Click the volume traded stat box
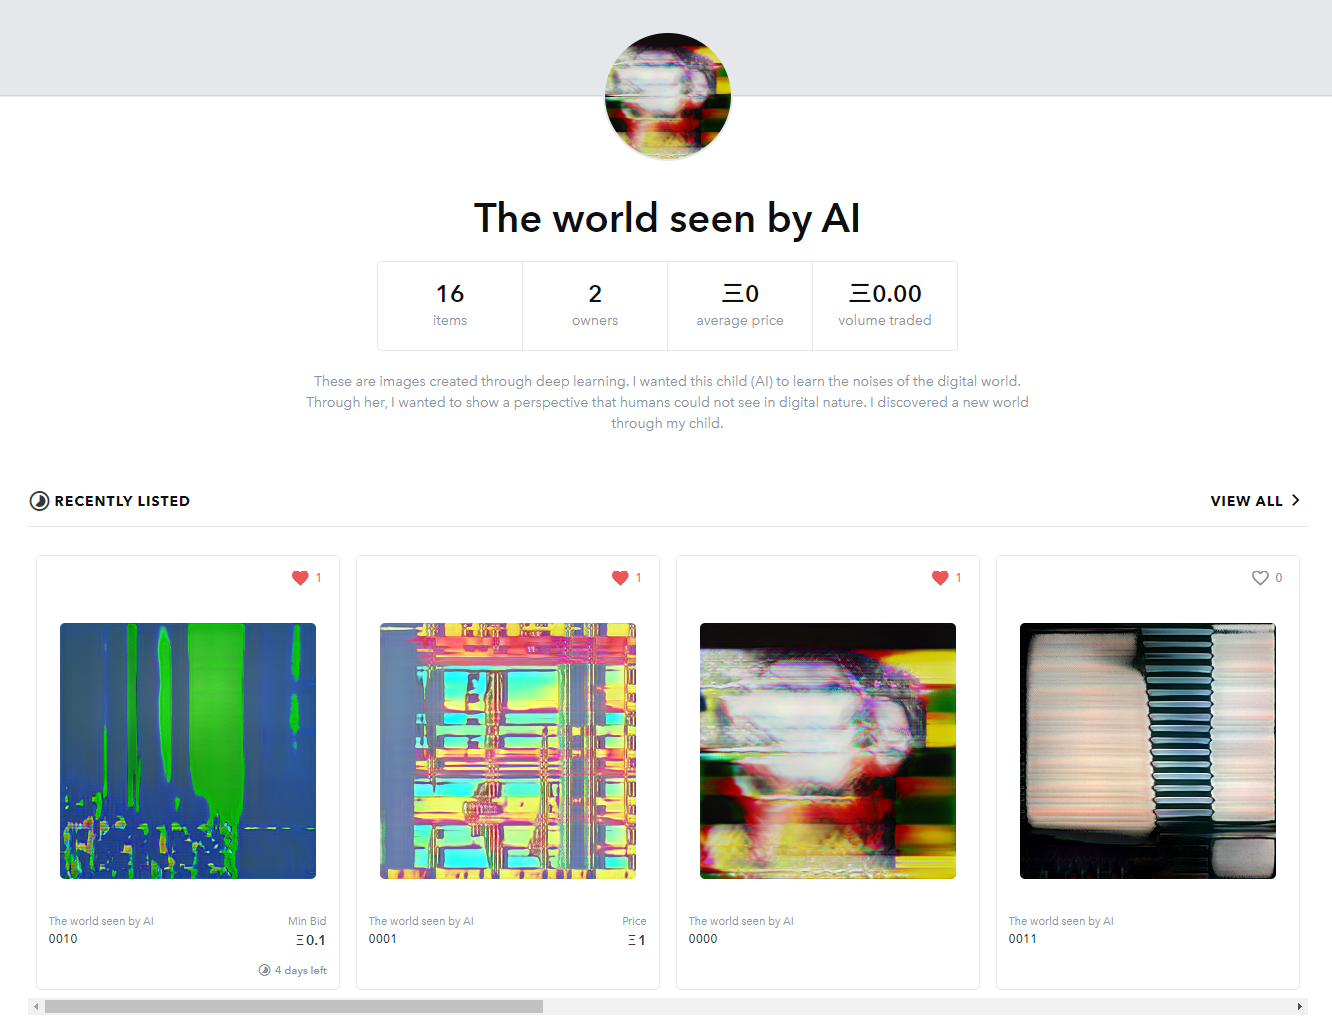Screen dimensions: 1332x1031 (x=885, y=306)
